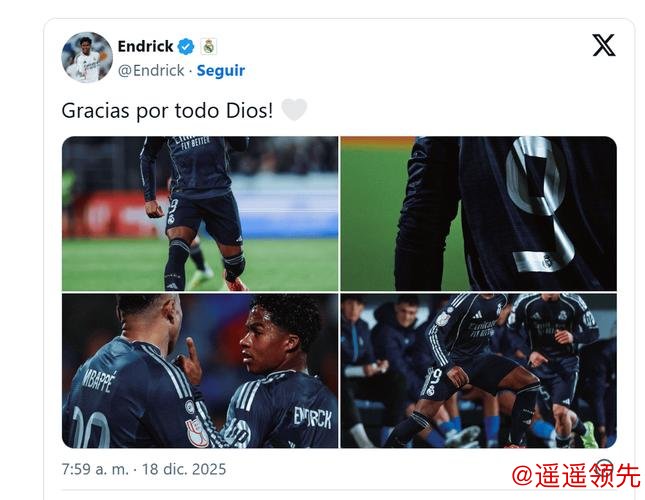Open the 7:59 a. m. timestamp link
The image size is (645, 500).
(95, 469)
